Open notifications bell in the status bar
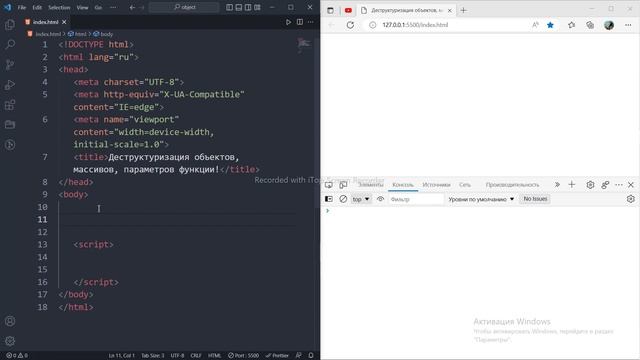 tap(311, 356)
